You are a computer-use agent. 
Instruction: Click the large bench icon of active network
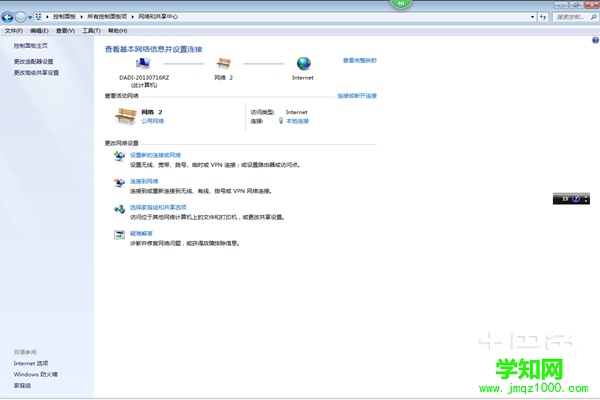[126, 116]
